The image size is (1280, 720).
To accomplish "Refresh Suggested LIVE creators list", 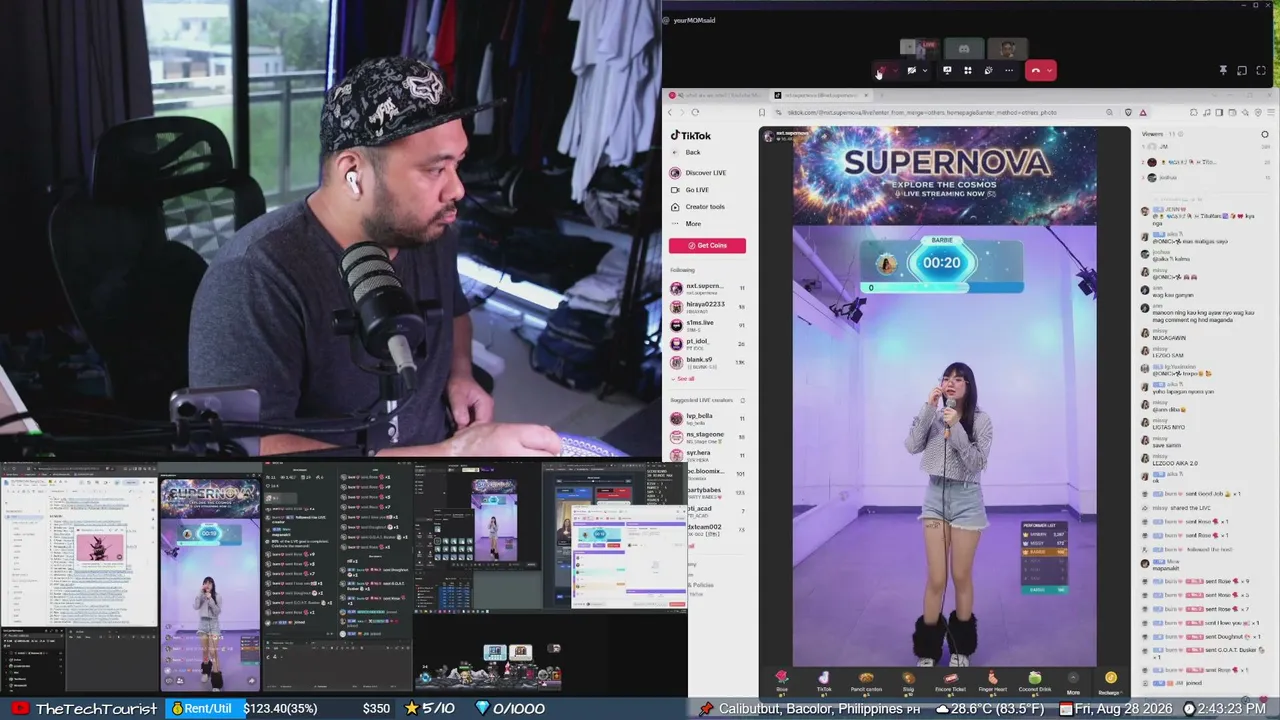I will [742, 400].
